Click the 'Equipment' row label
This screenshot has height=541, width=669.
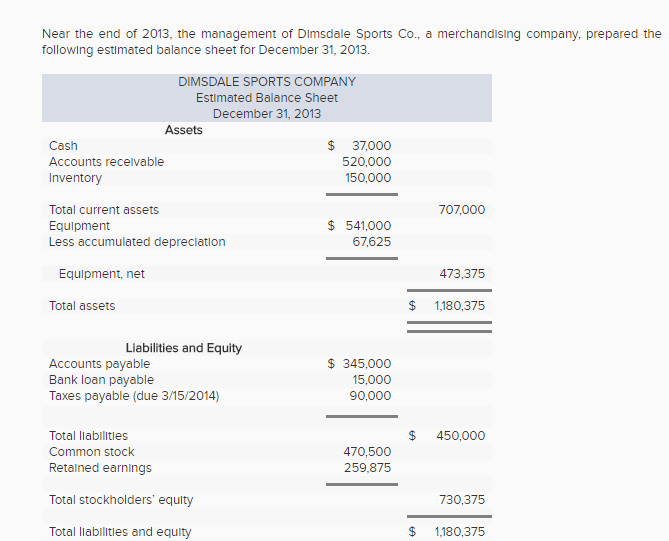(79, 226)
